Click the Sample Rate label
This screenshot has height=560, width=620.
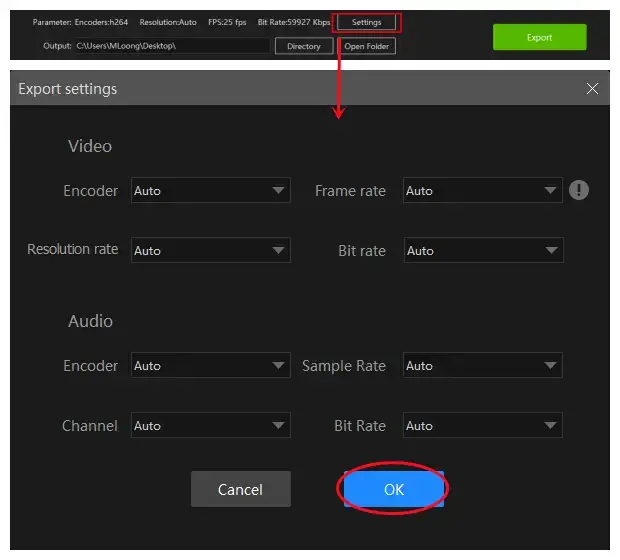click(344, 366)
